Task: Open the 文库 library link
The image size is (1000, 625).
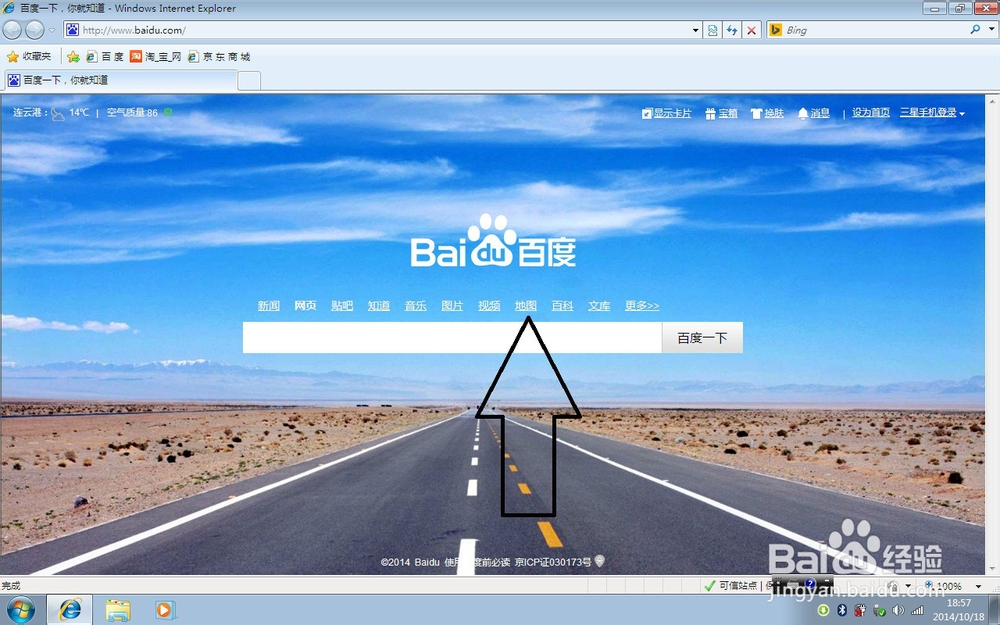Action: point(599,305)
